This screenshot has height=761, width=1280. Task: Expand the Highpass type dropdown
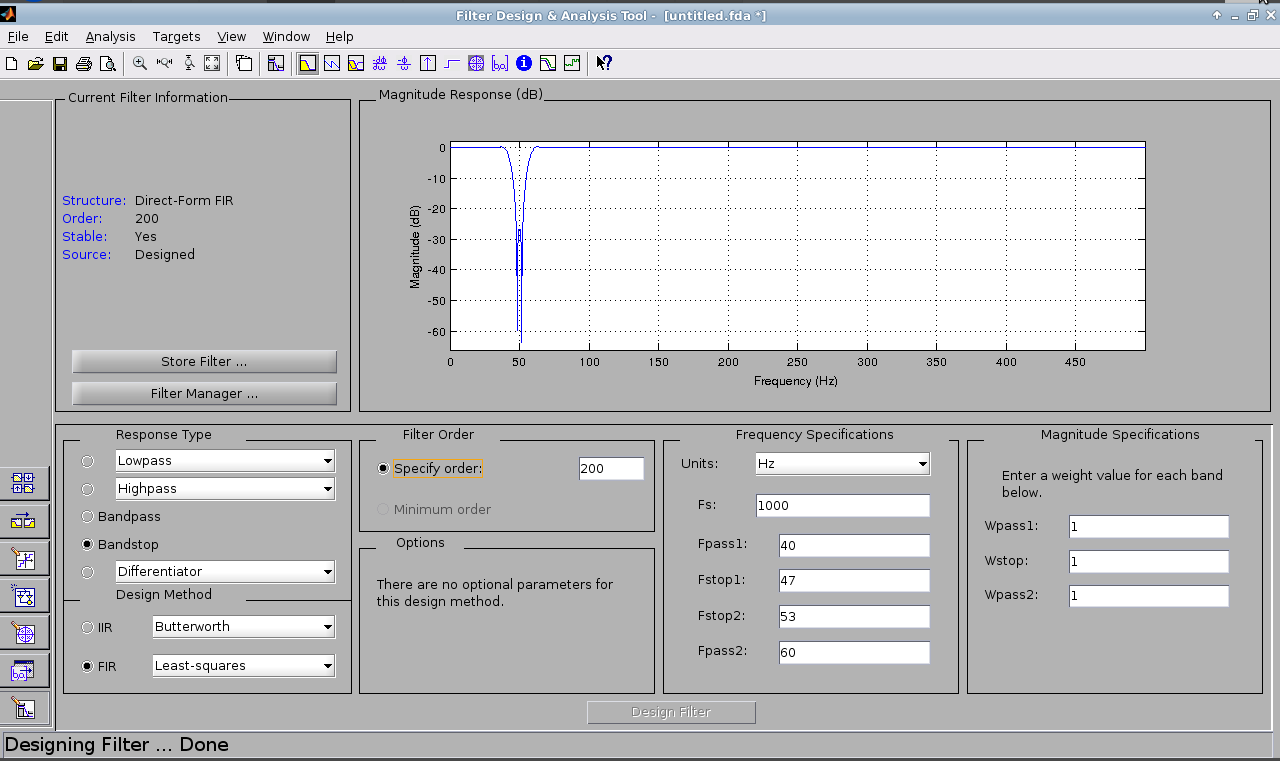(225, 489)
